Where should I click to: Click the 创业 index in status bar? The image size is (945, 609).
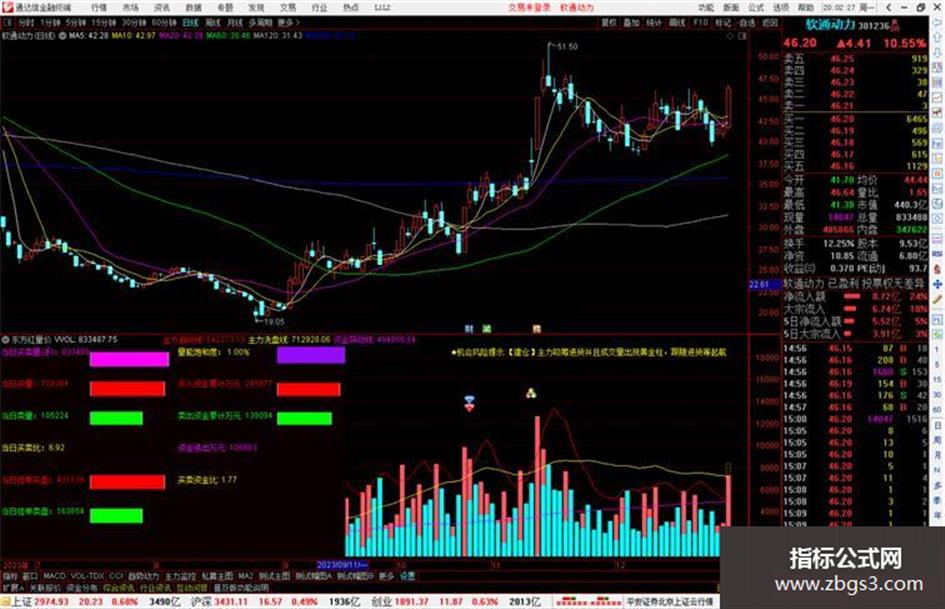380,602
